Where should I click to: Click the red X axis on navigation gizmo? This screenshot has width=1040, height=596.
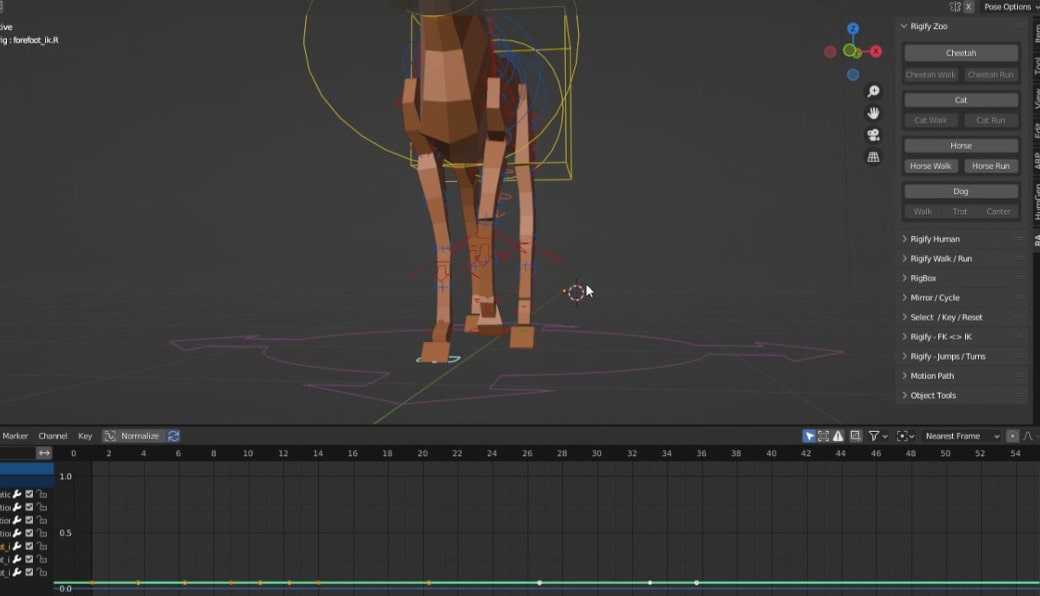point(876,51)
